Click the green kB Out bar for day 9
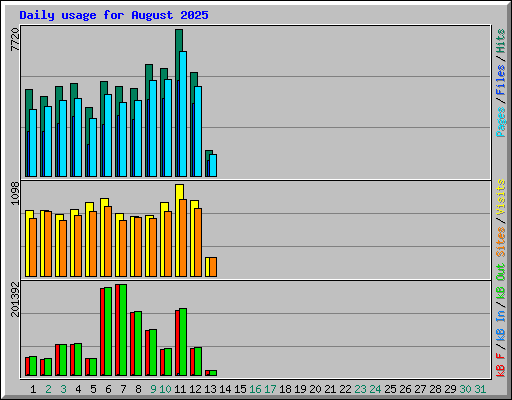This screenshot has height=400, width=512. [x=153, y=352]
